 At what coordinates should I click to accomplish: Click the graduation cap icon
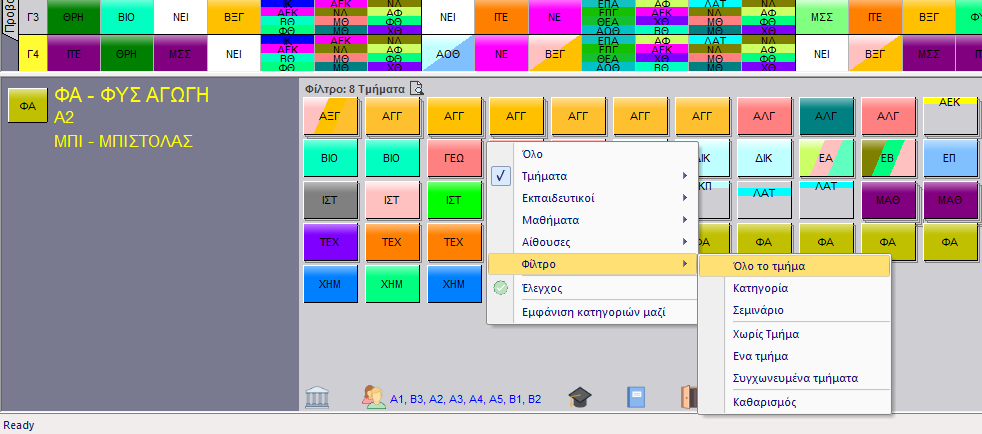point(580,398)
